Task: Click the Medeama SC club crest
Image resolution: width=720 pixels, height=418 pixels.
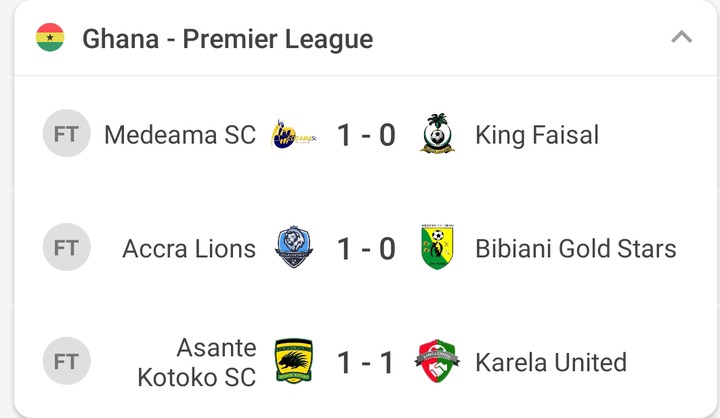Action: (x=293, y=134)
